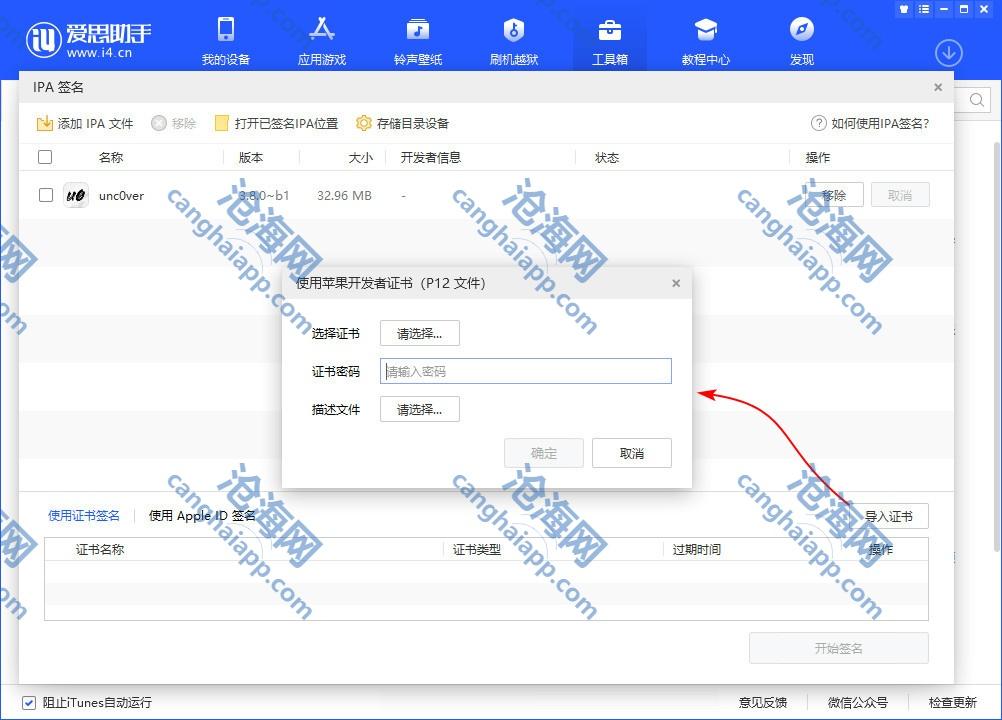Select the 使用证书签名 tab
The width and height of the screenshot is (1002, 720).
point(84,516)
